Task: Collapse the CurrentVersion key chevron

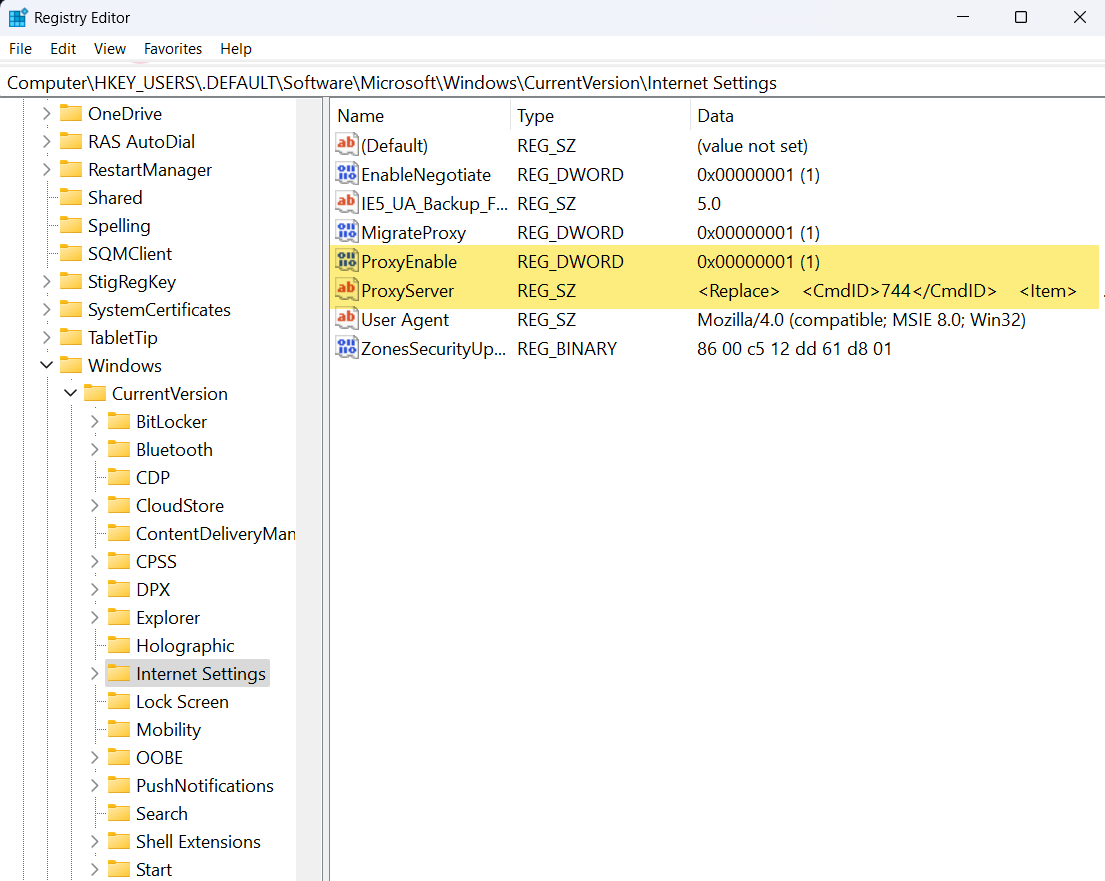Action: 71,394
